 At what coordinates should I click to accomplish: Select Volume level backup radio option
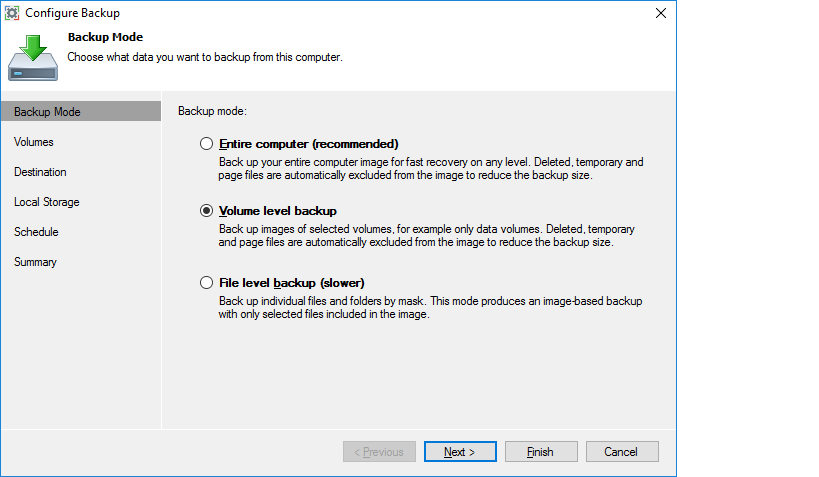coord(207,211)
